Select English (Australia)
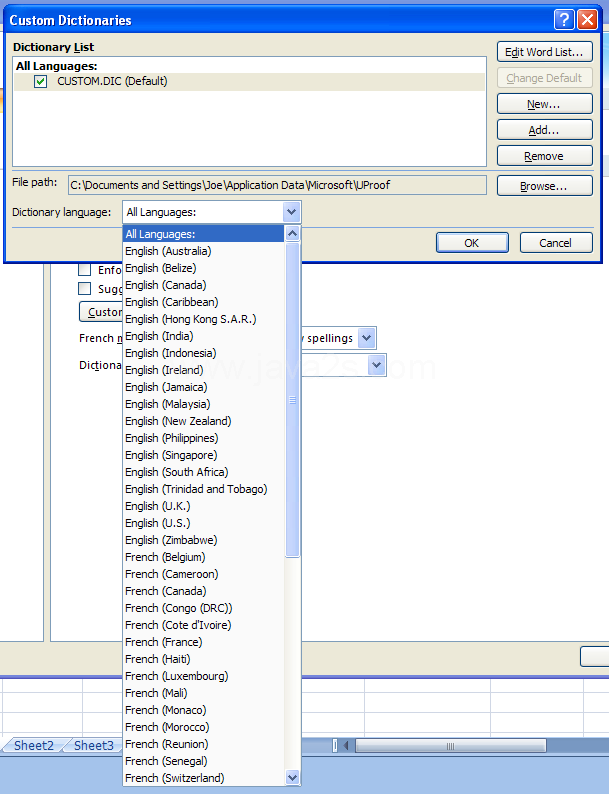 [x=204, y=251]
